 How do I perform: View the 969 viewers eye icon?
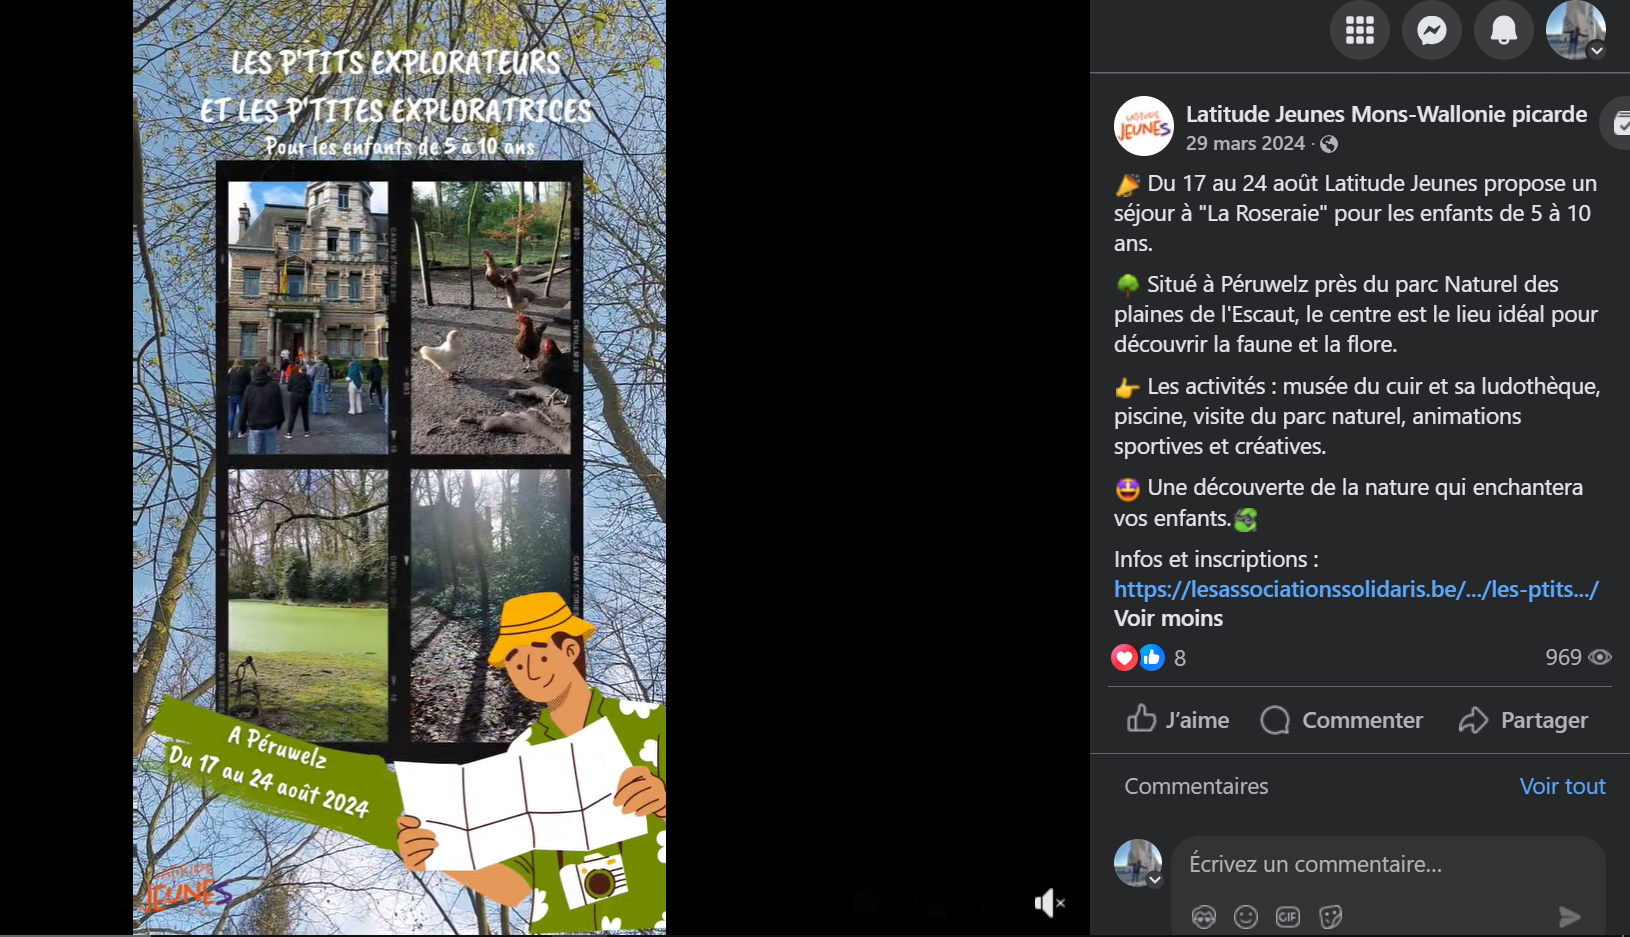[x=1600, y=657]
